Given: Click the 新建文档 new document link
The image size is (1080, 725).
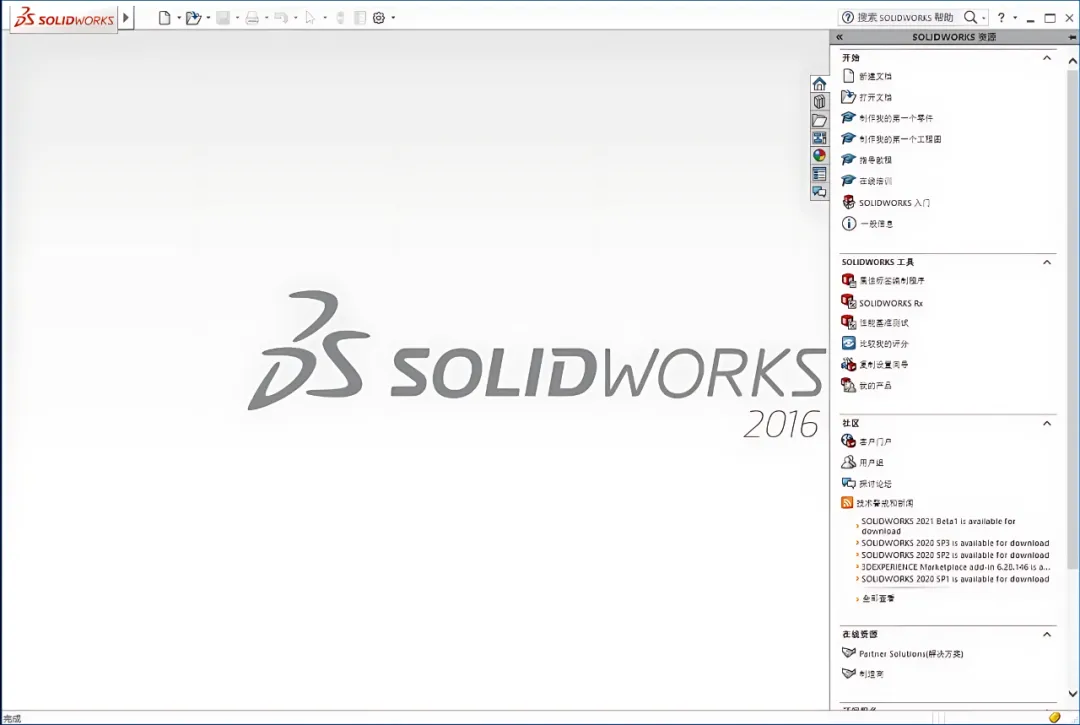Looking at the screenshot, I should (x=875, y=76).
